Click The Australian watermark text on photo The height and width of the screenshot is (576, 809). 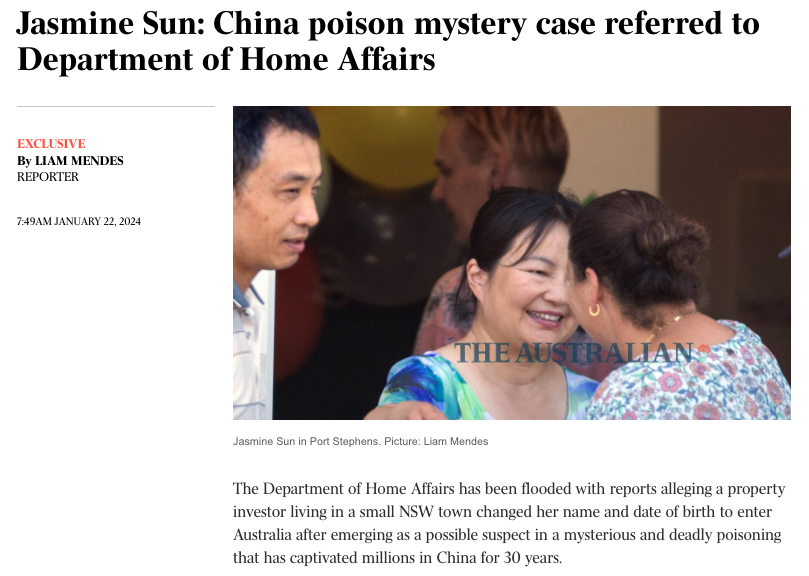[573, 353]
